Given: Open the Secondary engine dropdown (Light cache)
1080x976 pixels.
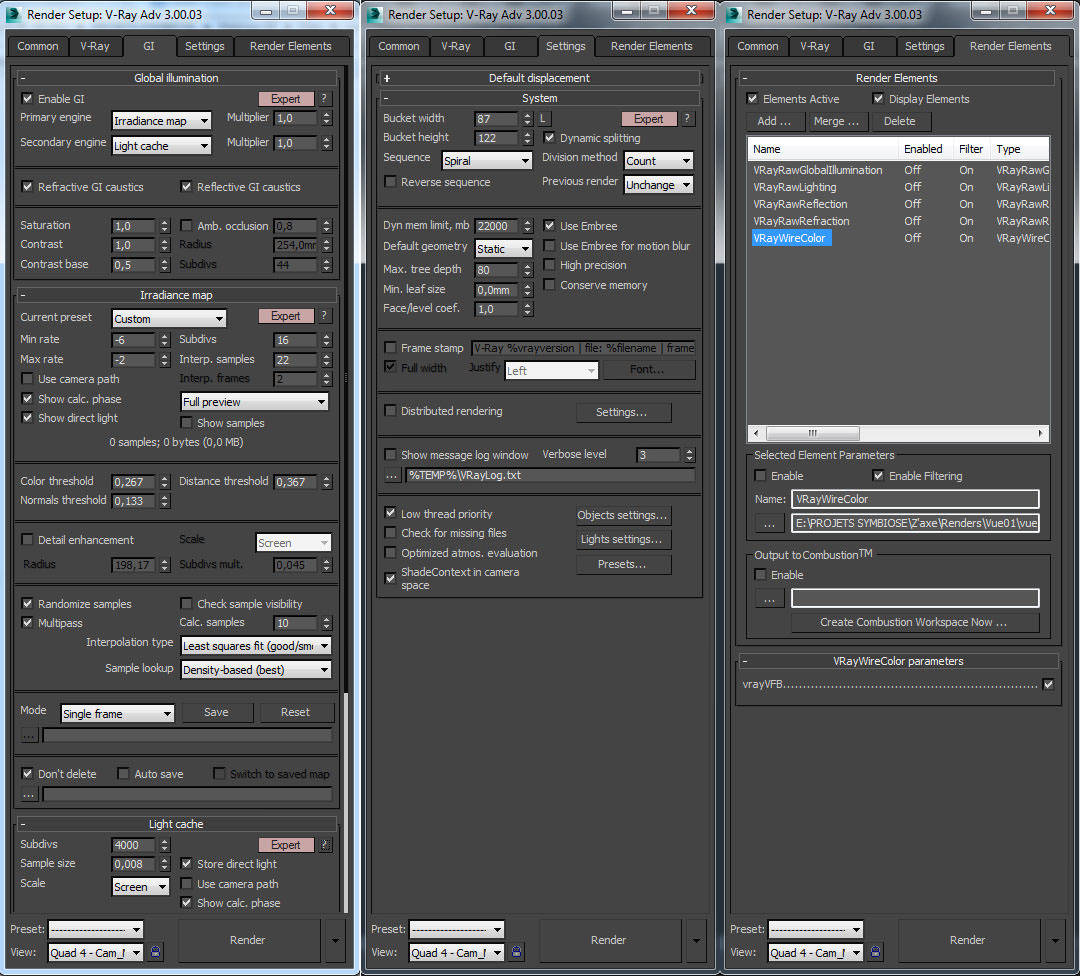Looking at the screenshot, I should [161, 145].
